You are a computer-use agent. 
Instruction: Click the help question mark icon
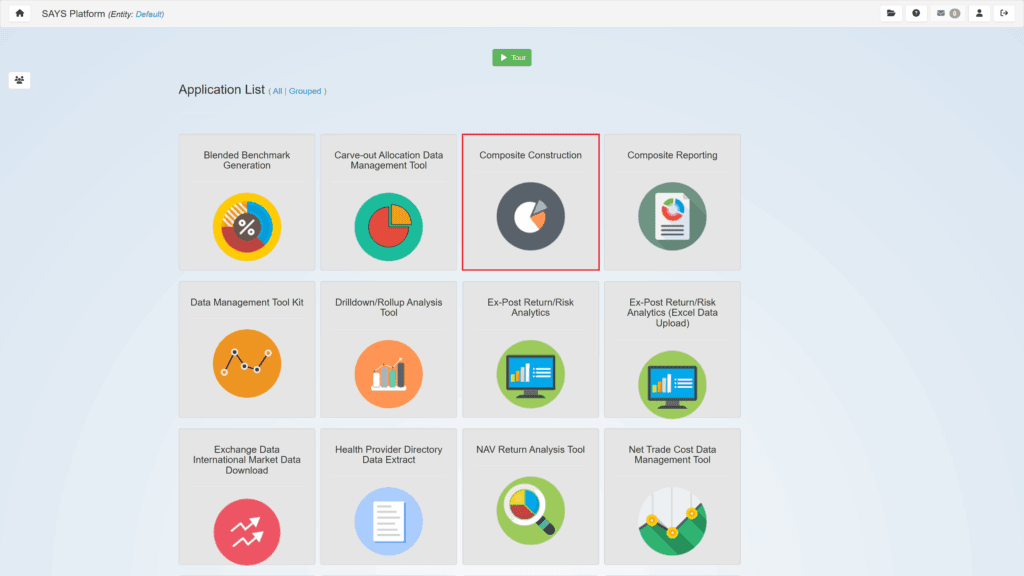916,14
